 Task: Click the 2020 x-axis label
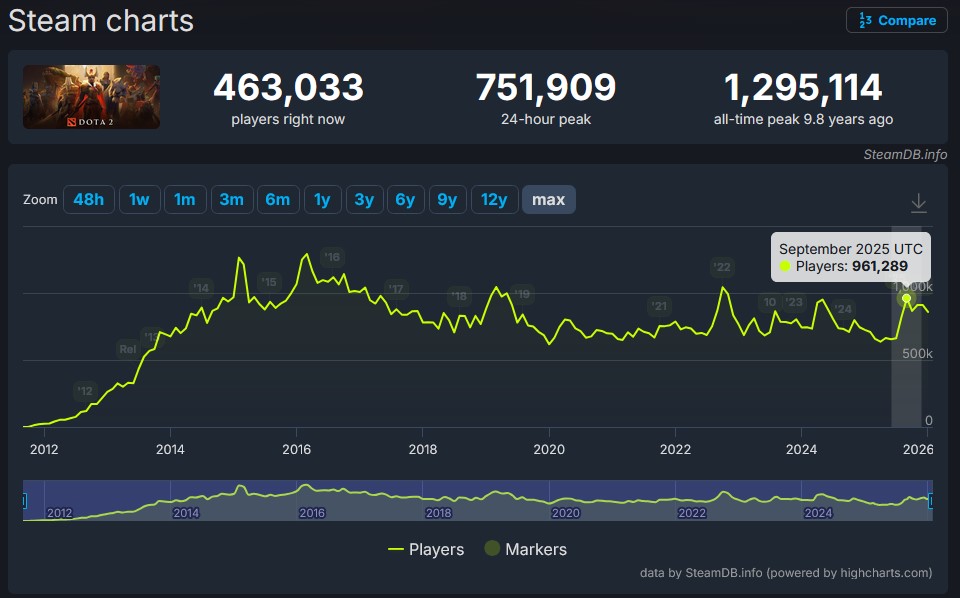point(549,449)
